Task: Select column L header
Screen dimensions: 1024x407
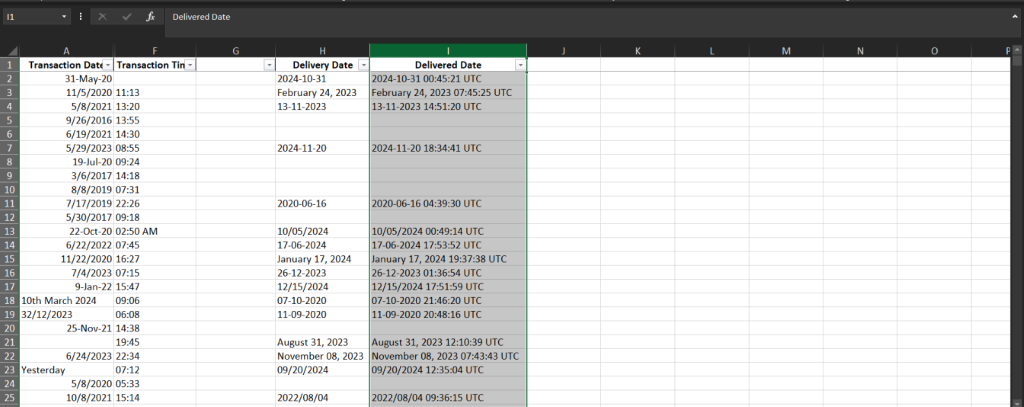Action: [712, 51]
